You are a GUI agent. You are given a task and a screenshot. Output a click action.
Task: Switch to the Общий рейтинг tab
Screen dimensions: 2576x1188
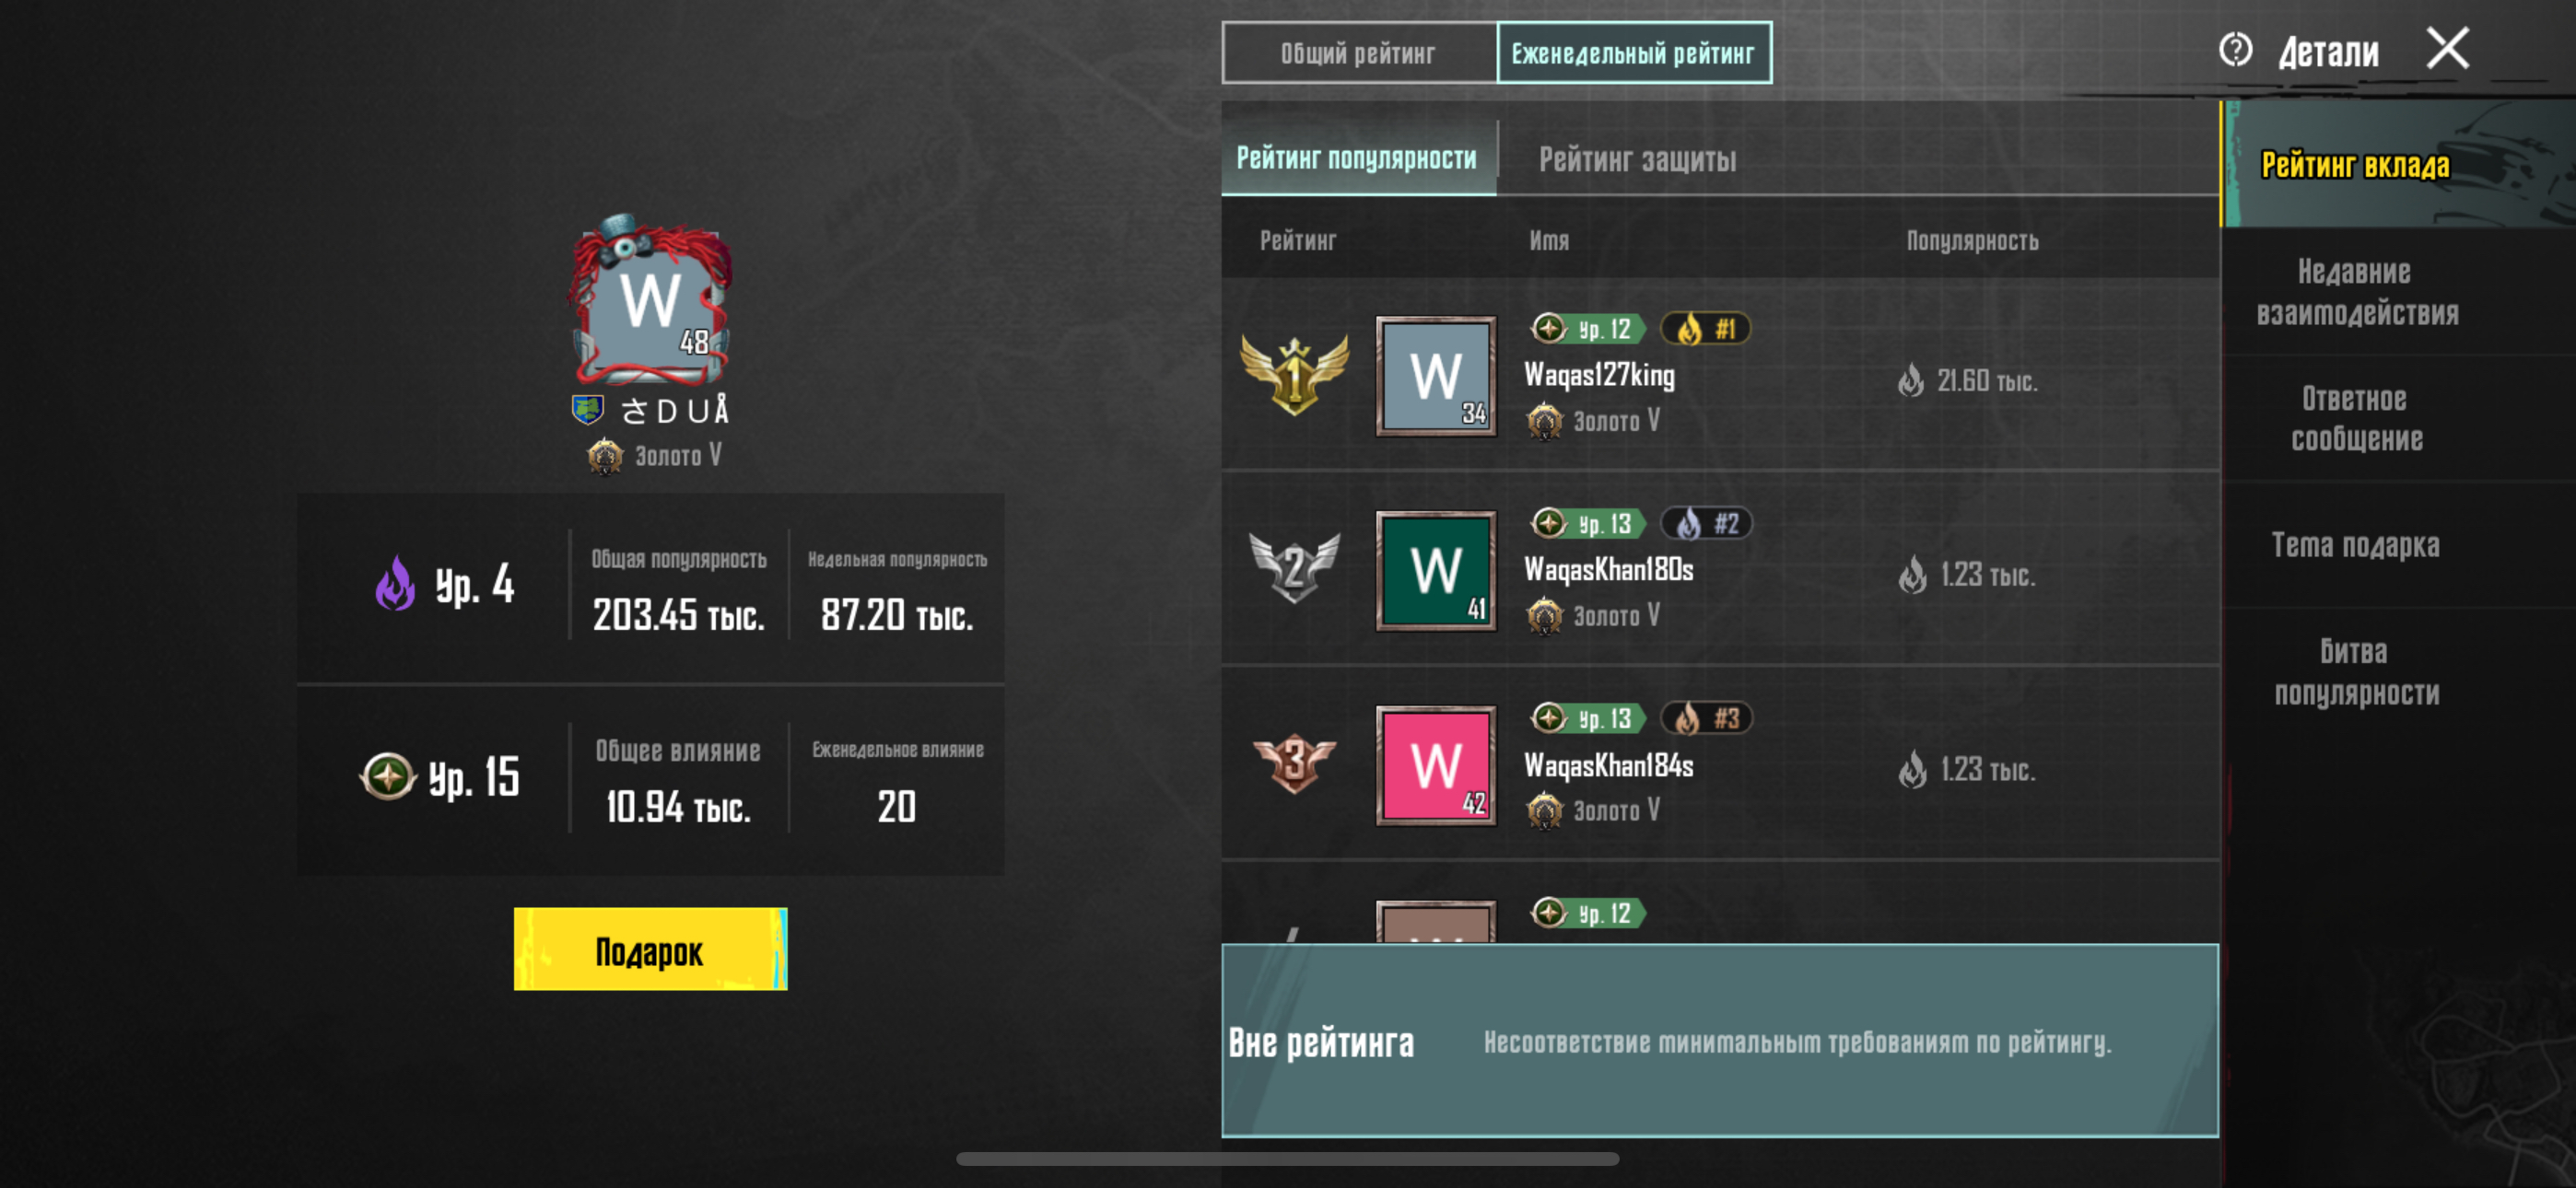(x=1359, y=53)
